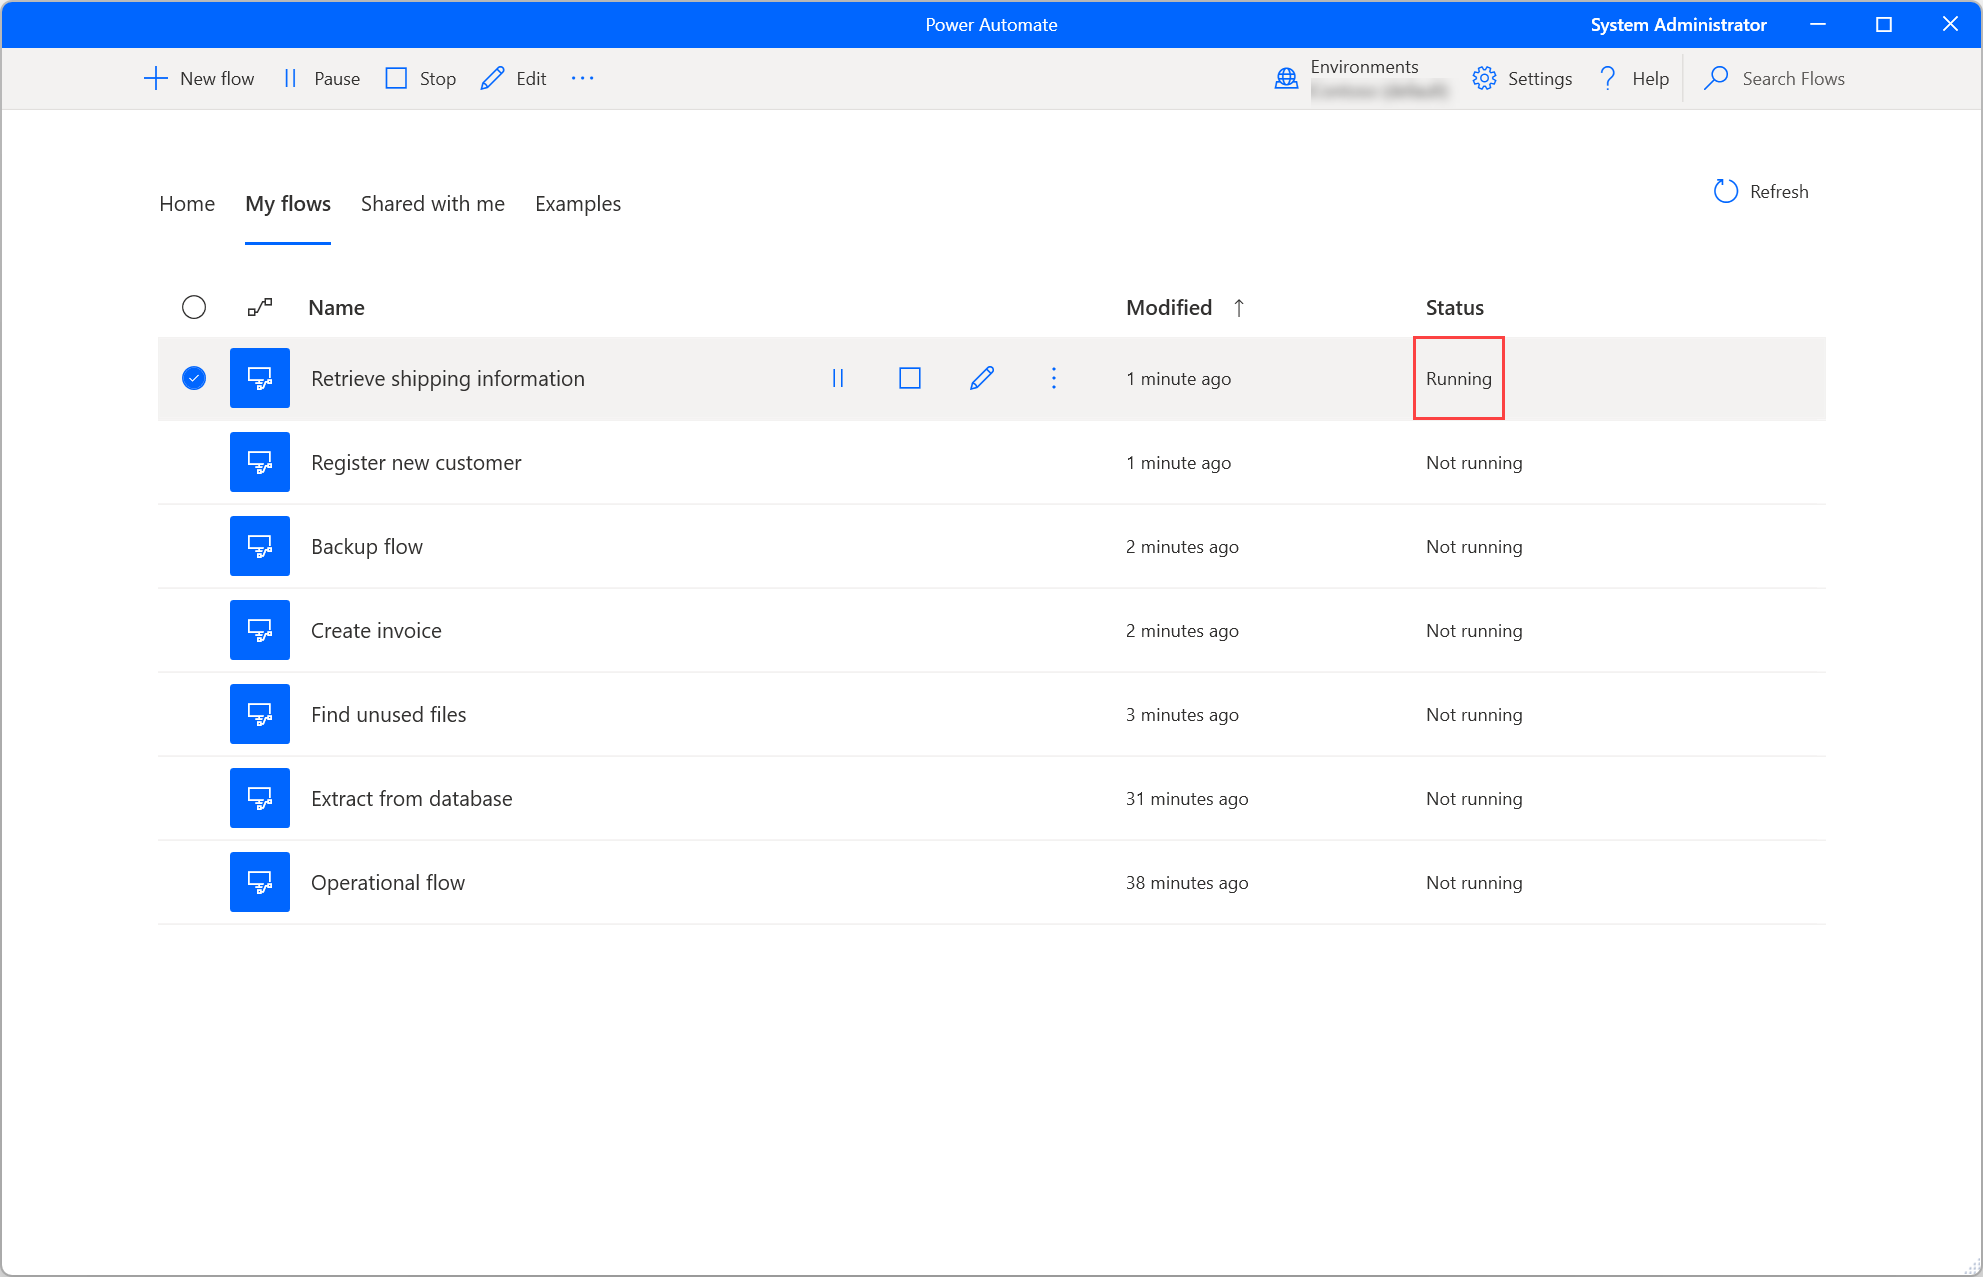Screen dimensions: 1983x1277
Task: Expand three-dot options for Retrieve shipping information
Action: (1057, 378)
